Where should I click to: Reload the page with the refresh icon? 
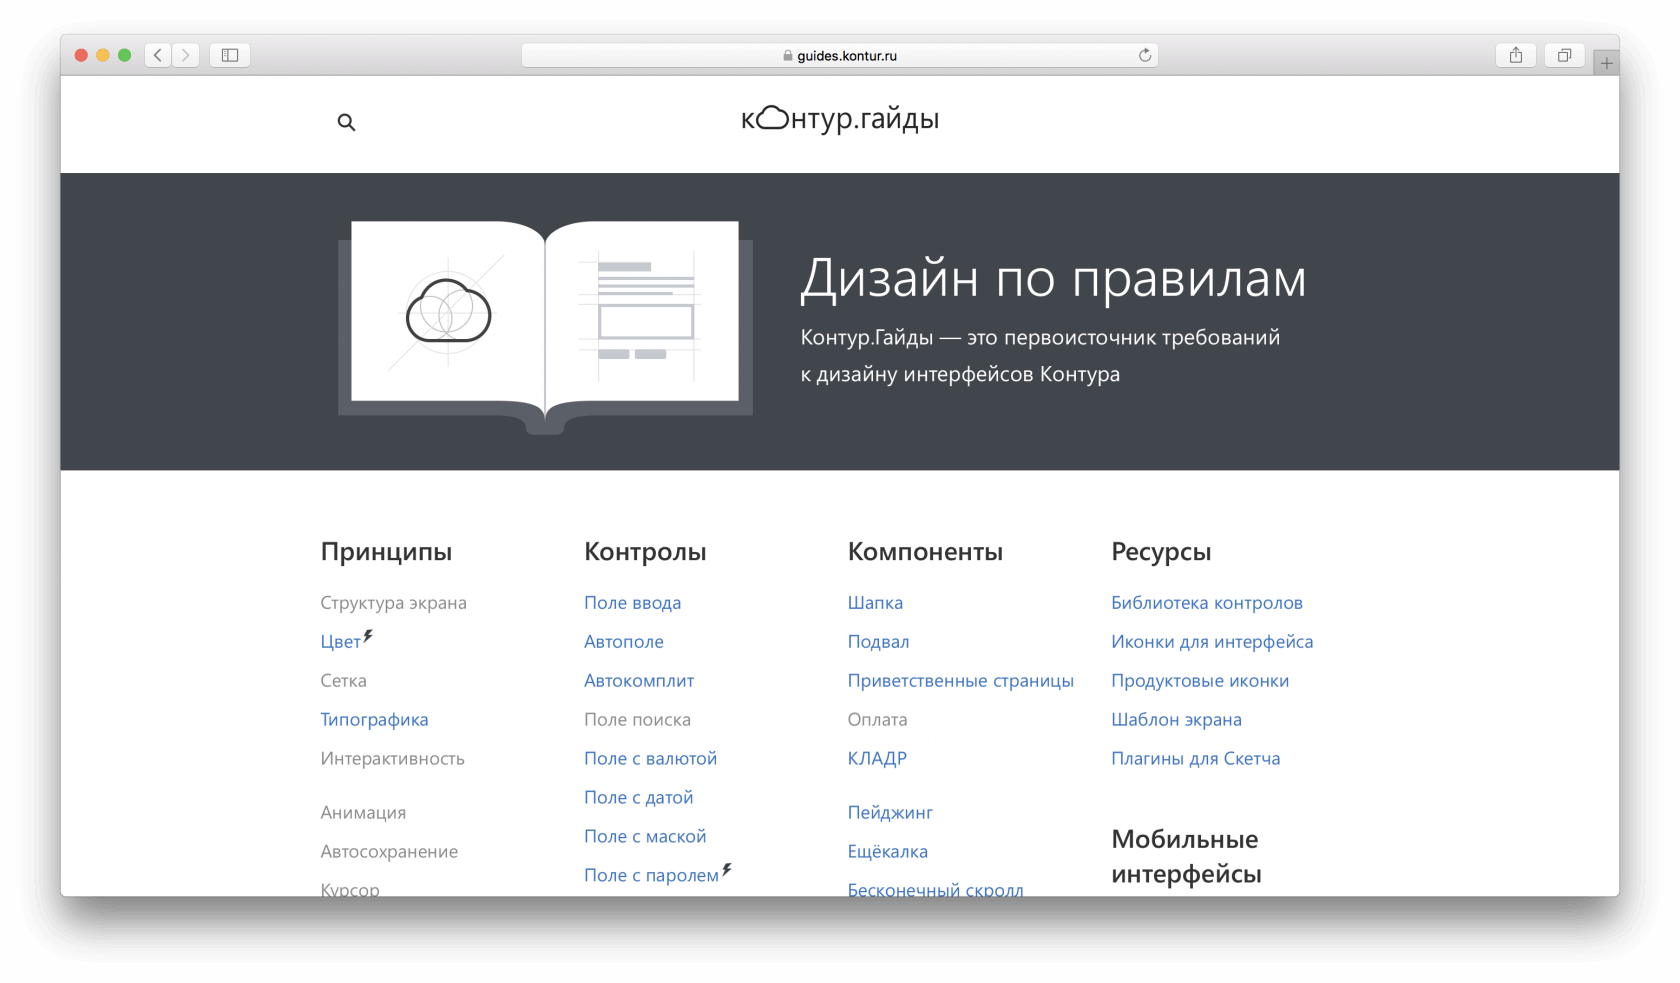click(1145, 55)
